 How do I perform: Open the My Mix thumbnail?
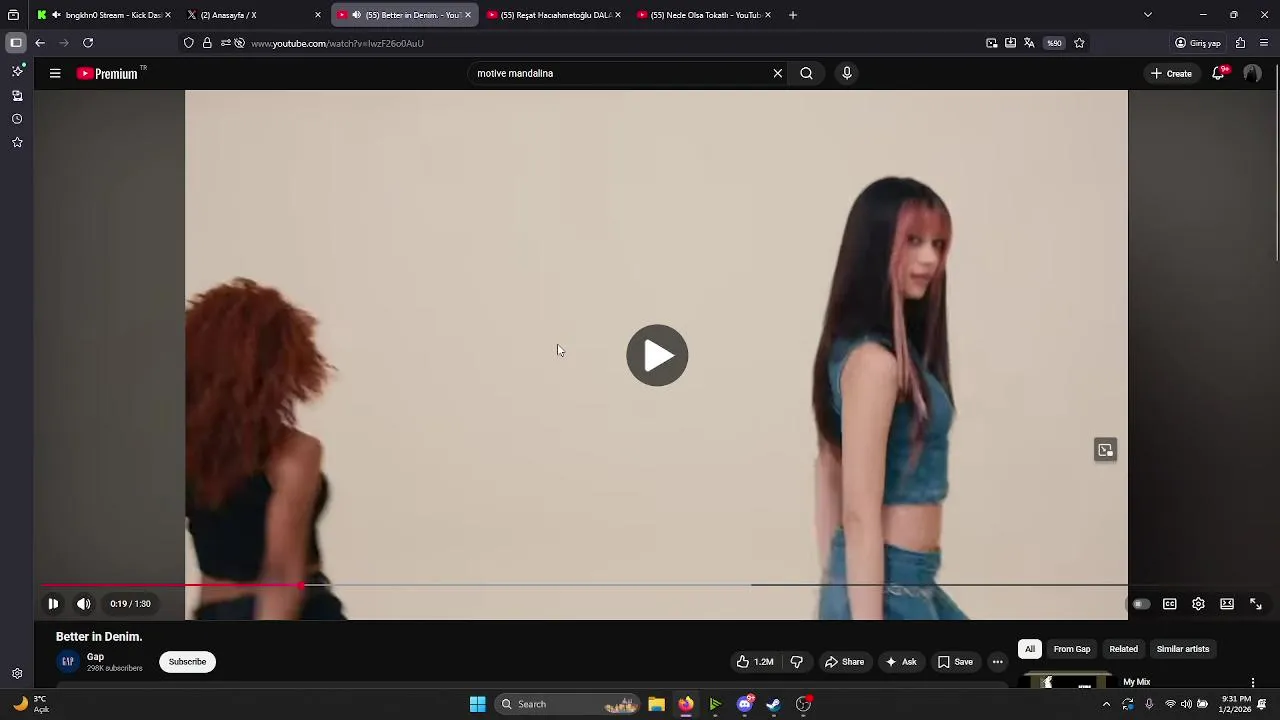[x=1068, y=682]
